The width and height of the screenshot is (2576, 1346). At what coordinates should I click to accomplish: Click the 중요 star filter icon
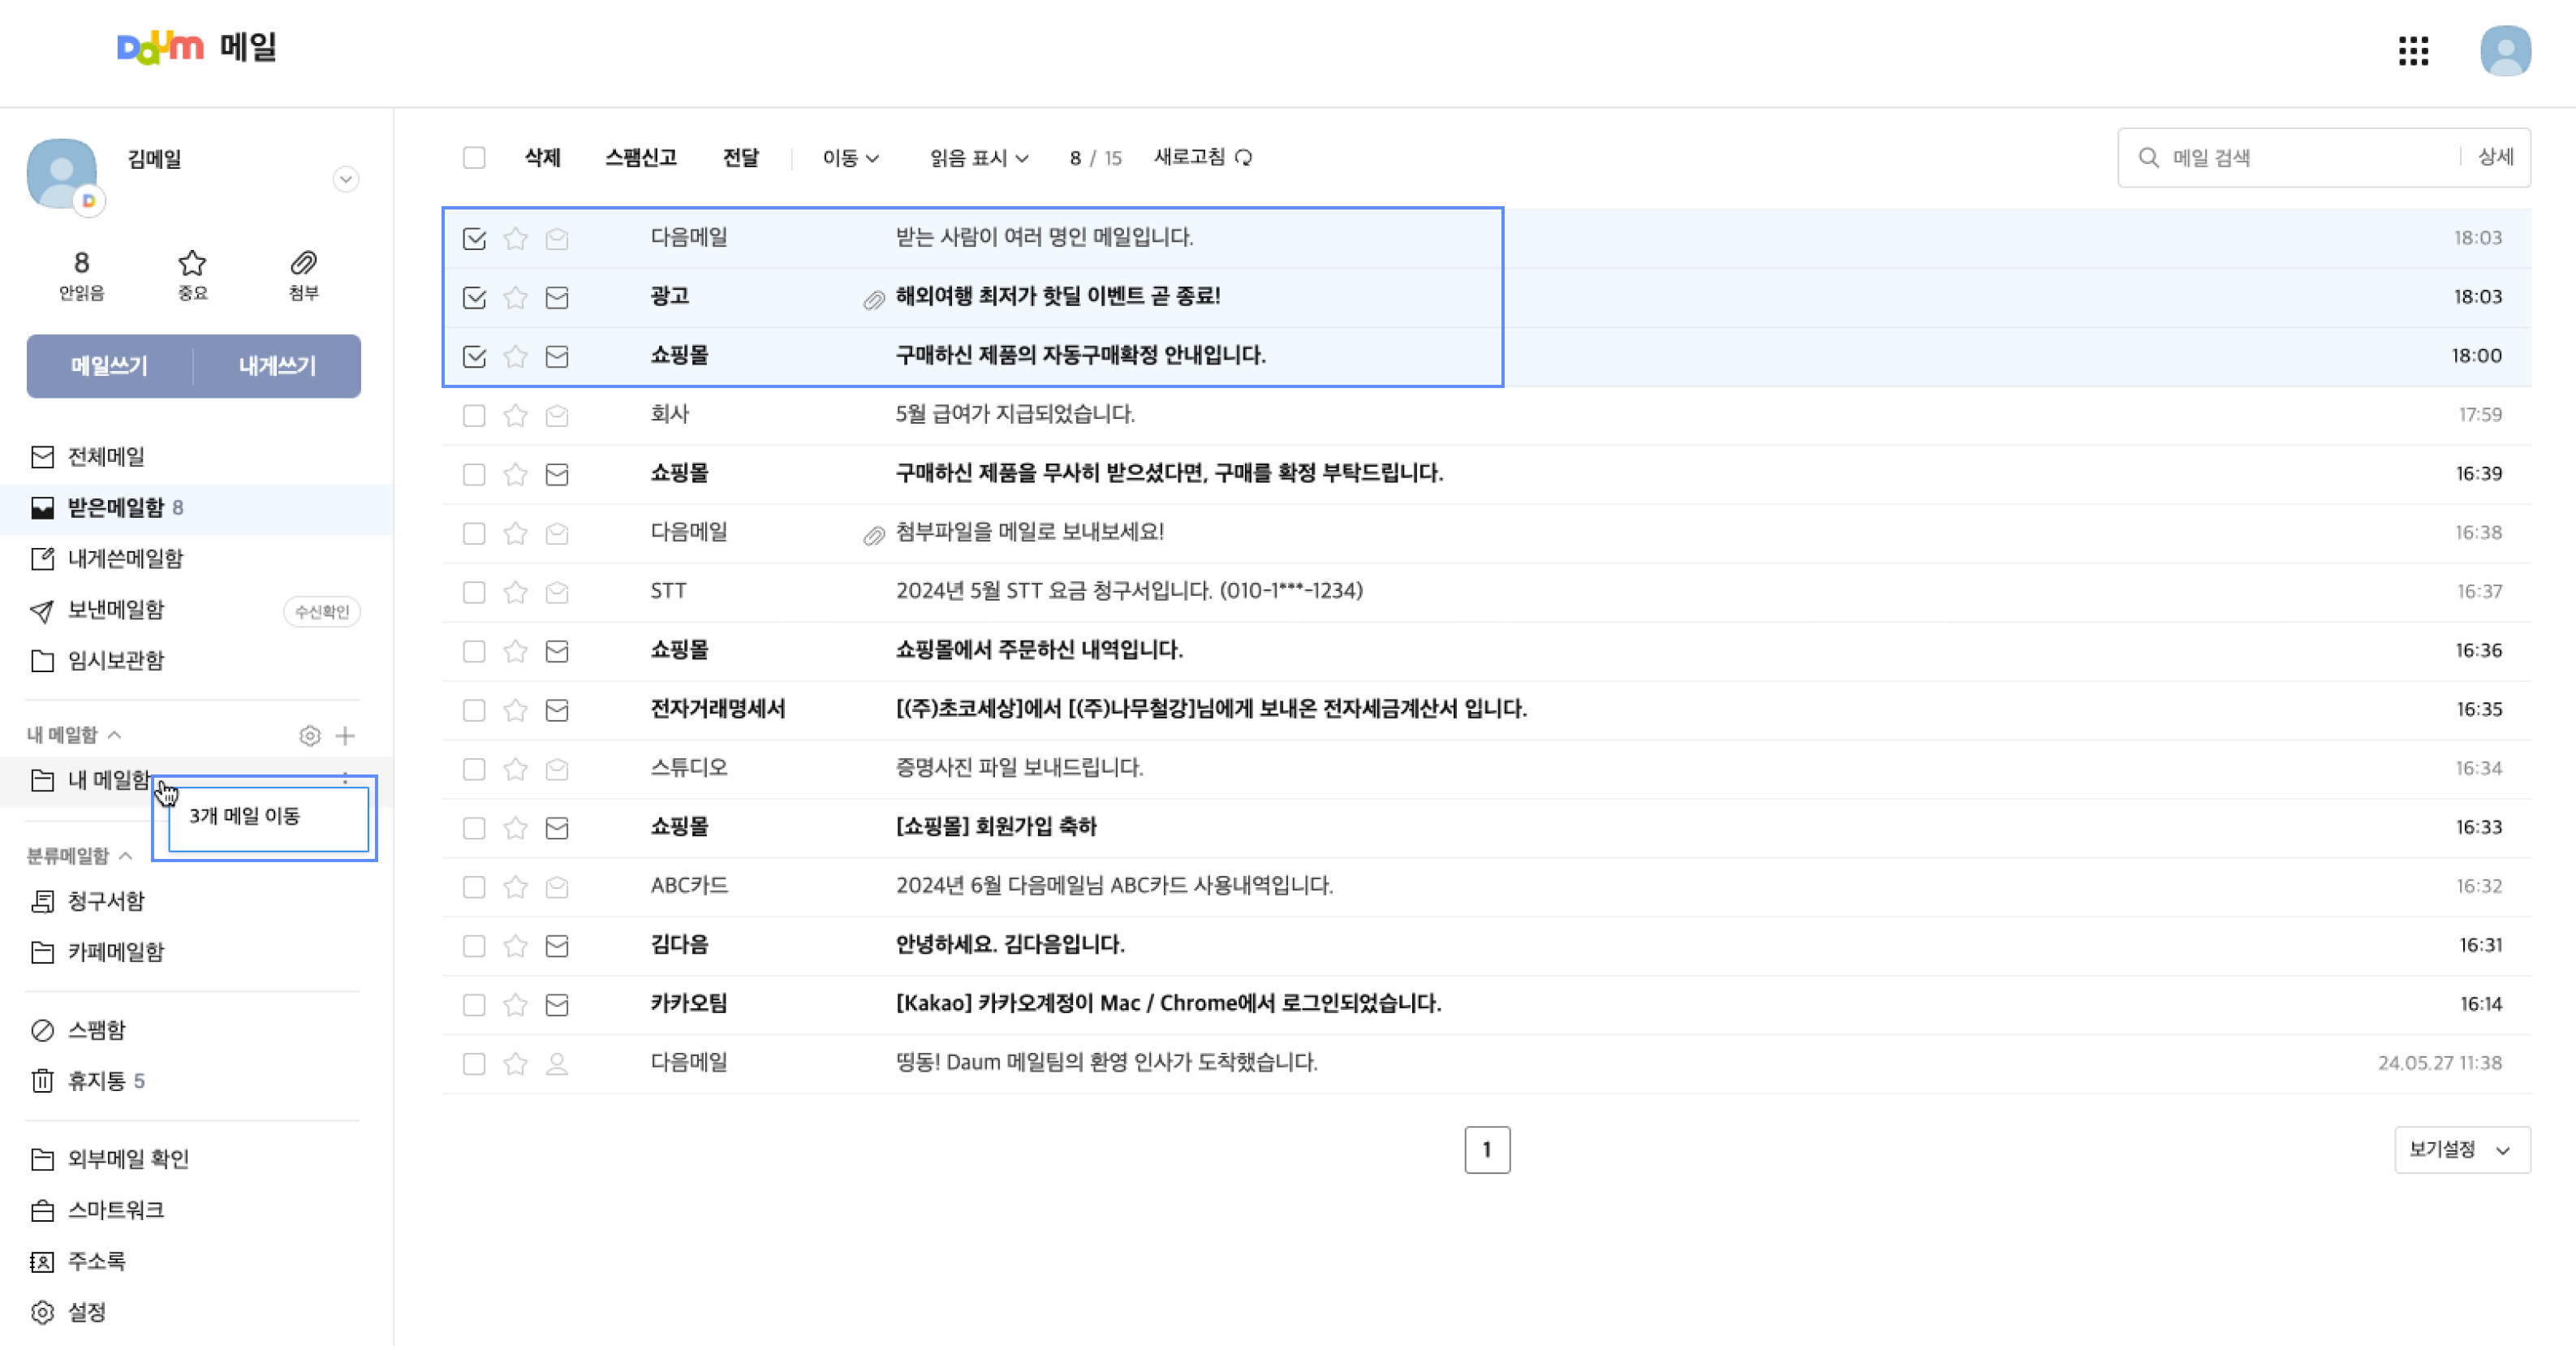[192, 264]
